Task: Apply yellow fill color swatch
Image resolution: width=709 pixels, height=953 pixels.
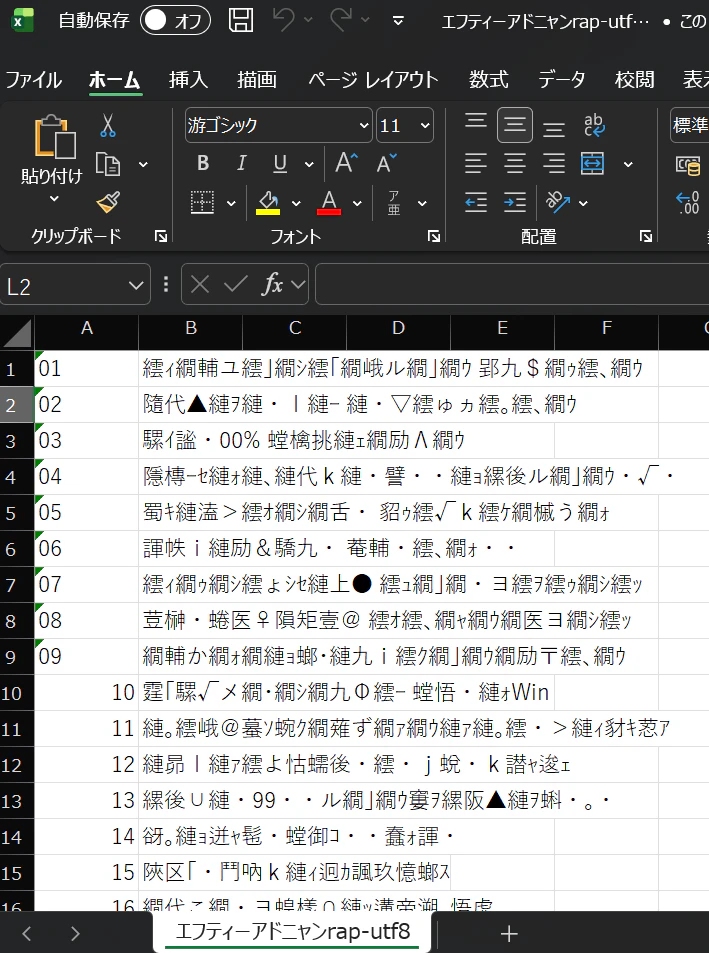Action: point(268,202)
